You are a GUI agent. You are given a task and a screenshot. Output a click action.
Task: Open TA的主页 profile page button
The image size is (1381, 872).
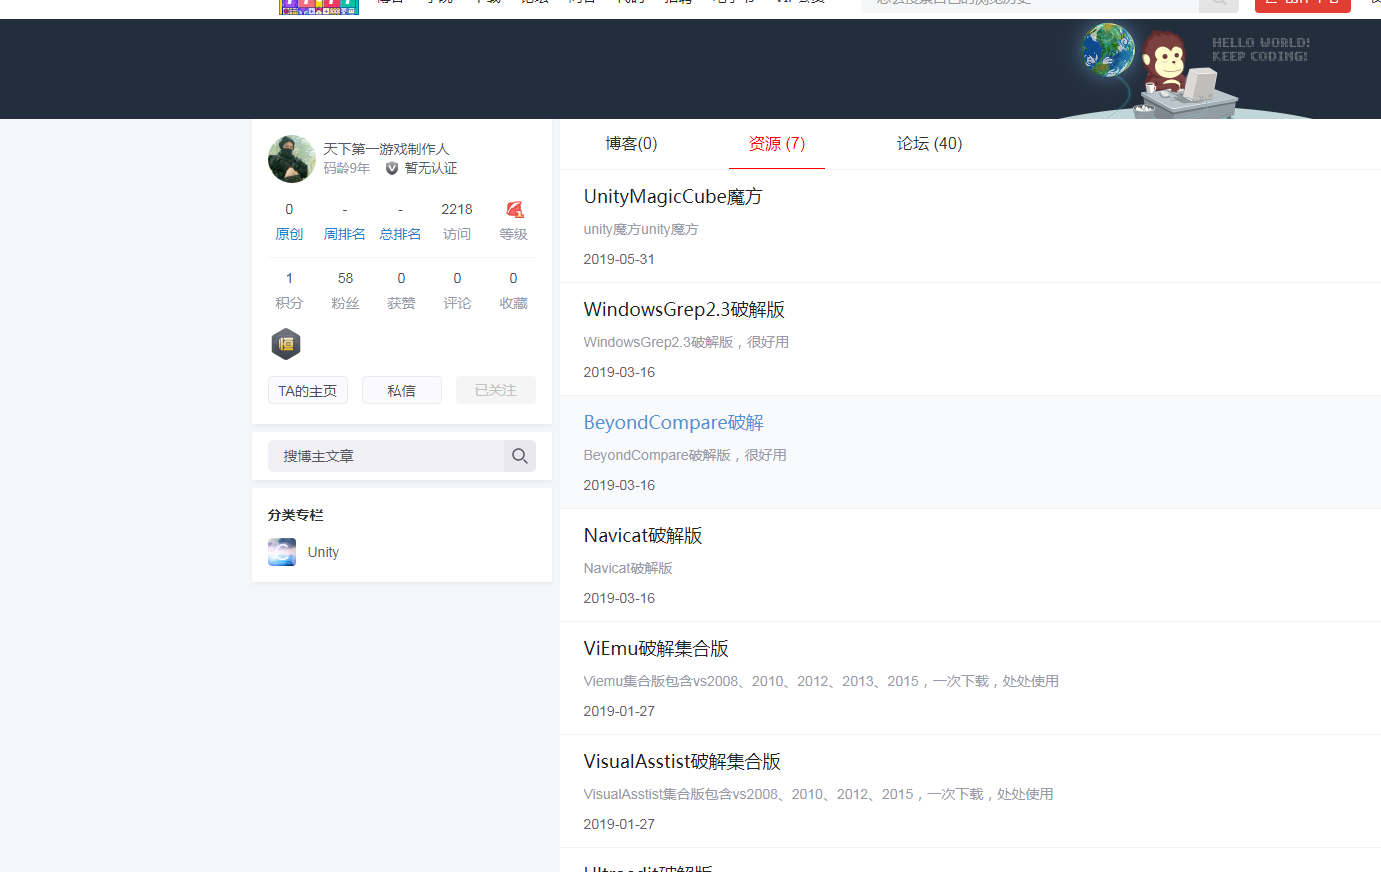pos(308,390)
